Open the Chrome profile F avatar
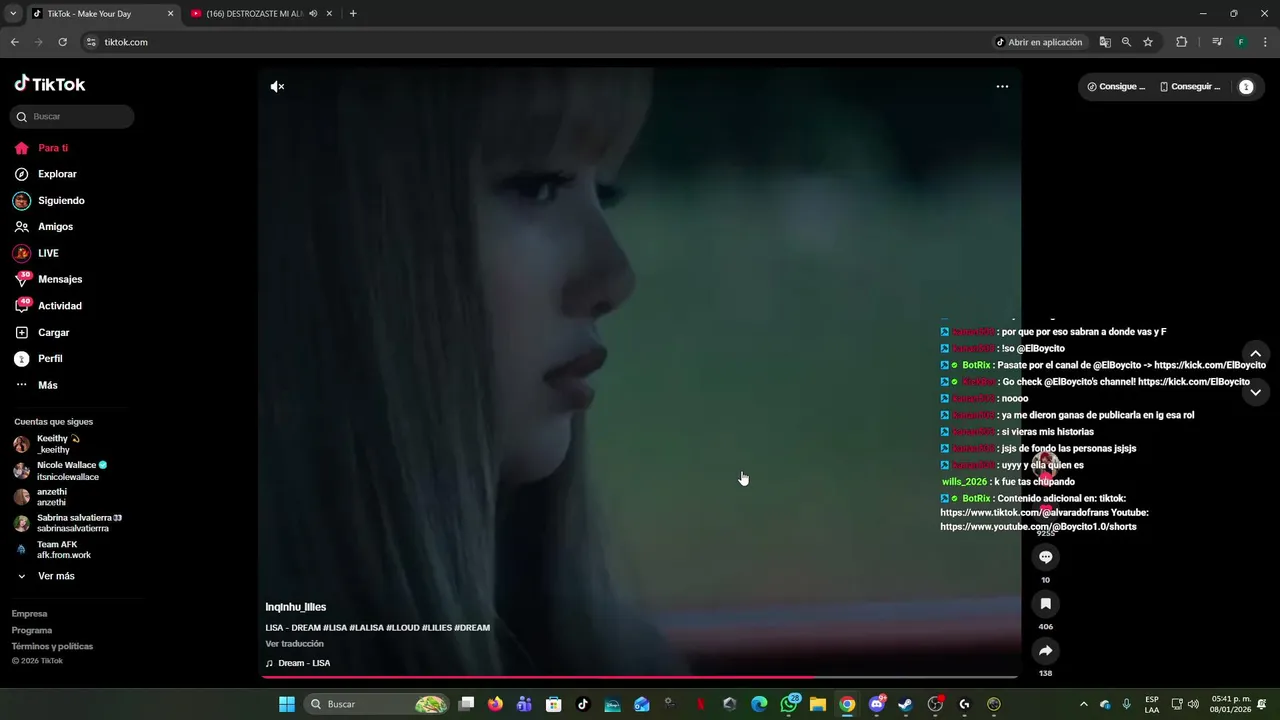Screen dimensions: 1280x720 pyautogui.click(x=1241, y=42)
